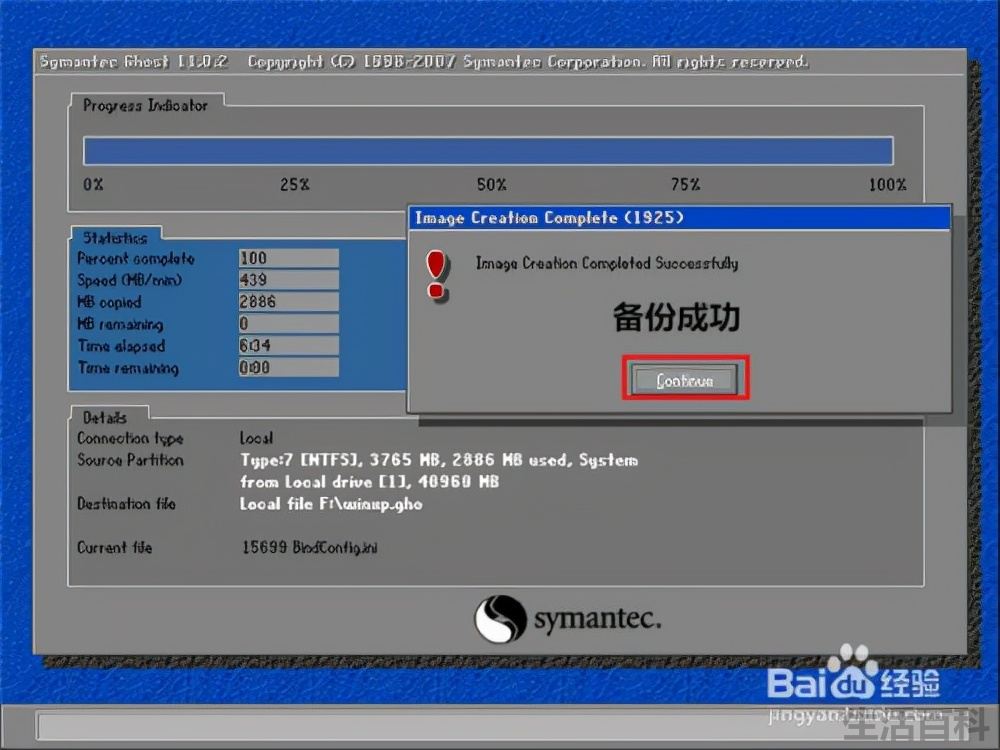Click the 'Connection type' label
The image size is (1000, 750).
point(130,439)
